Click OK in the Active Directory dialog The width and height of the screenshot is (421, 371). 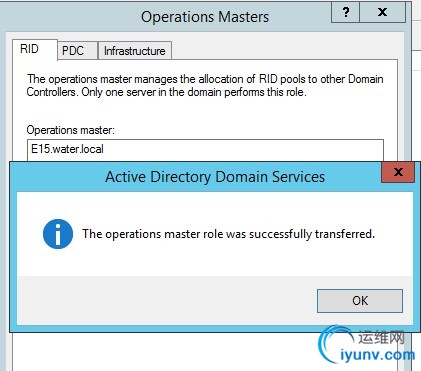(x=360, y=301)
